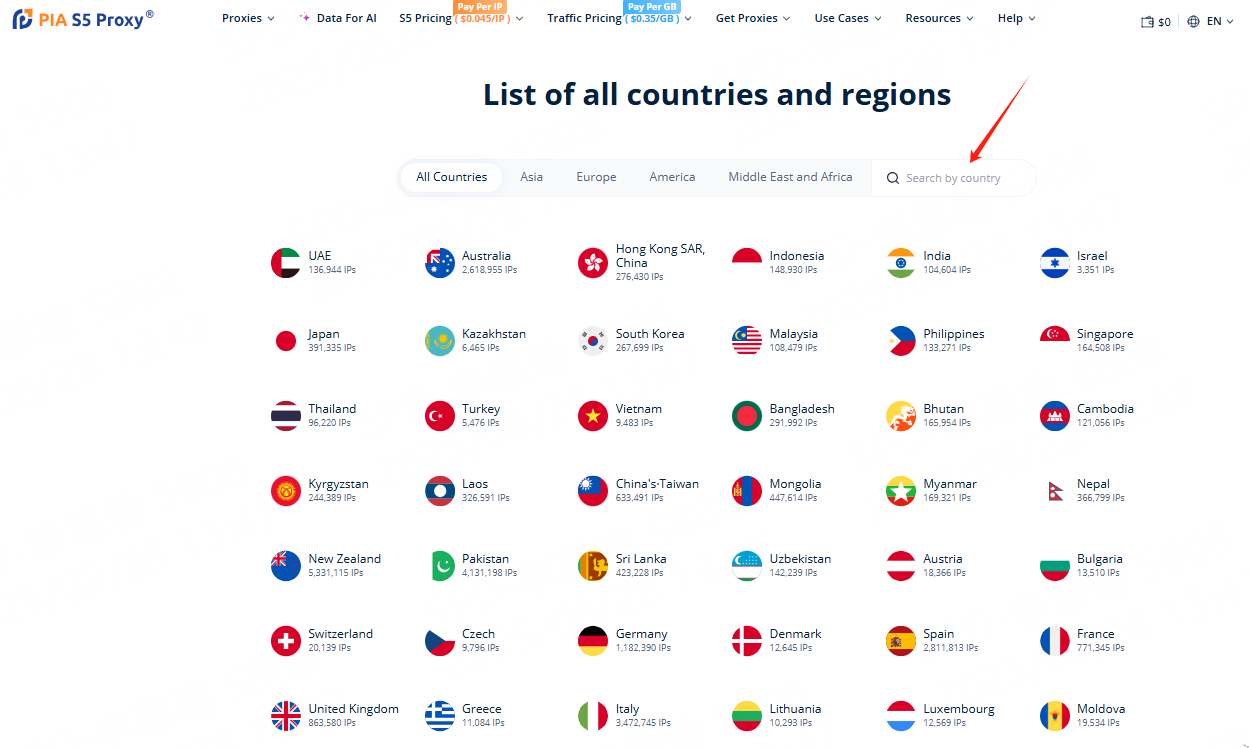
Task: Switch to Middle East and Africa tab
Action: (790, 177)
